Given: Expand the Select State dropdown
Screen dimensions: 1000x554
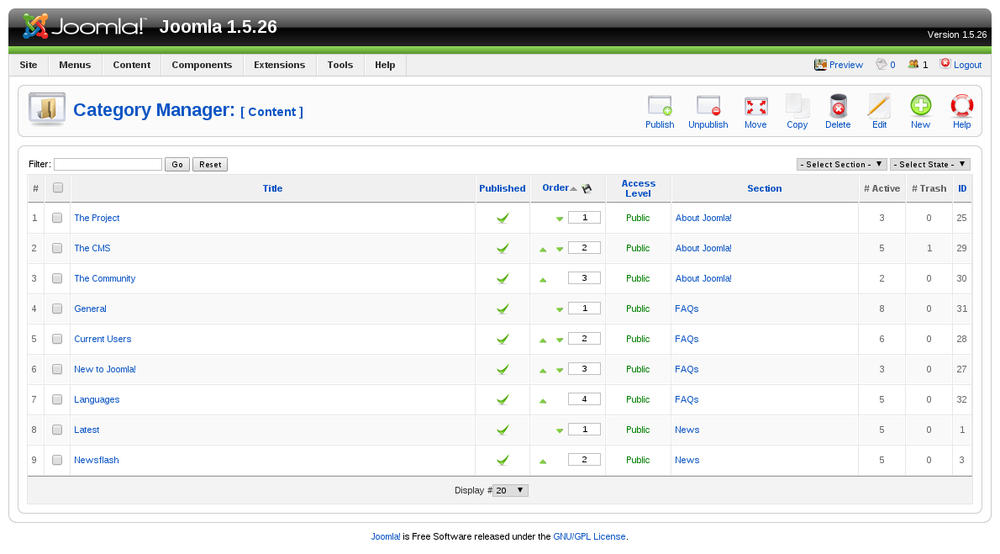Looking at the screenshot, I should [929, 164].
